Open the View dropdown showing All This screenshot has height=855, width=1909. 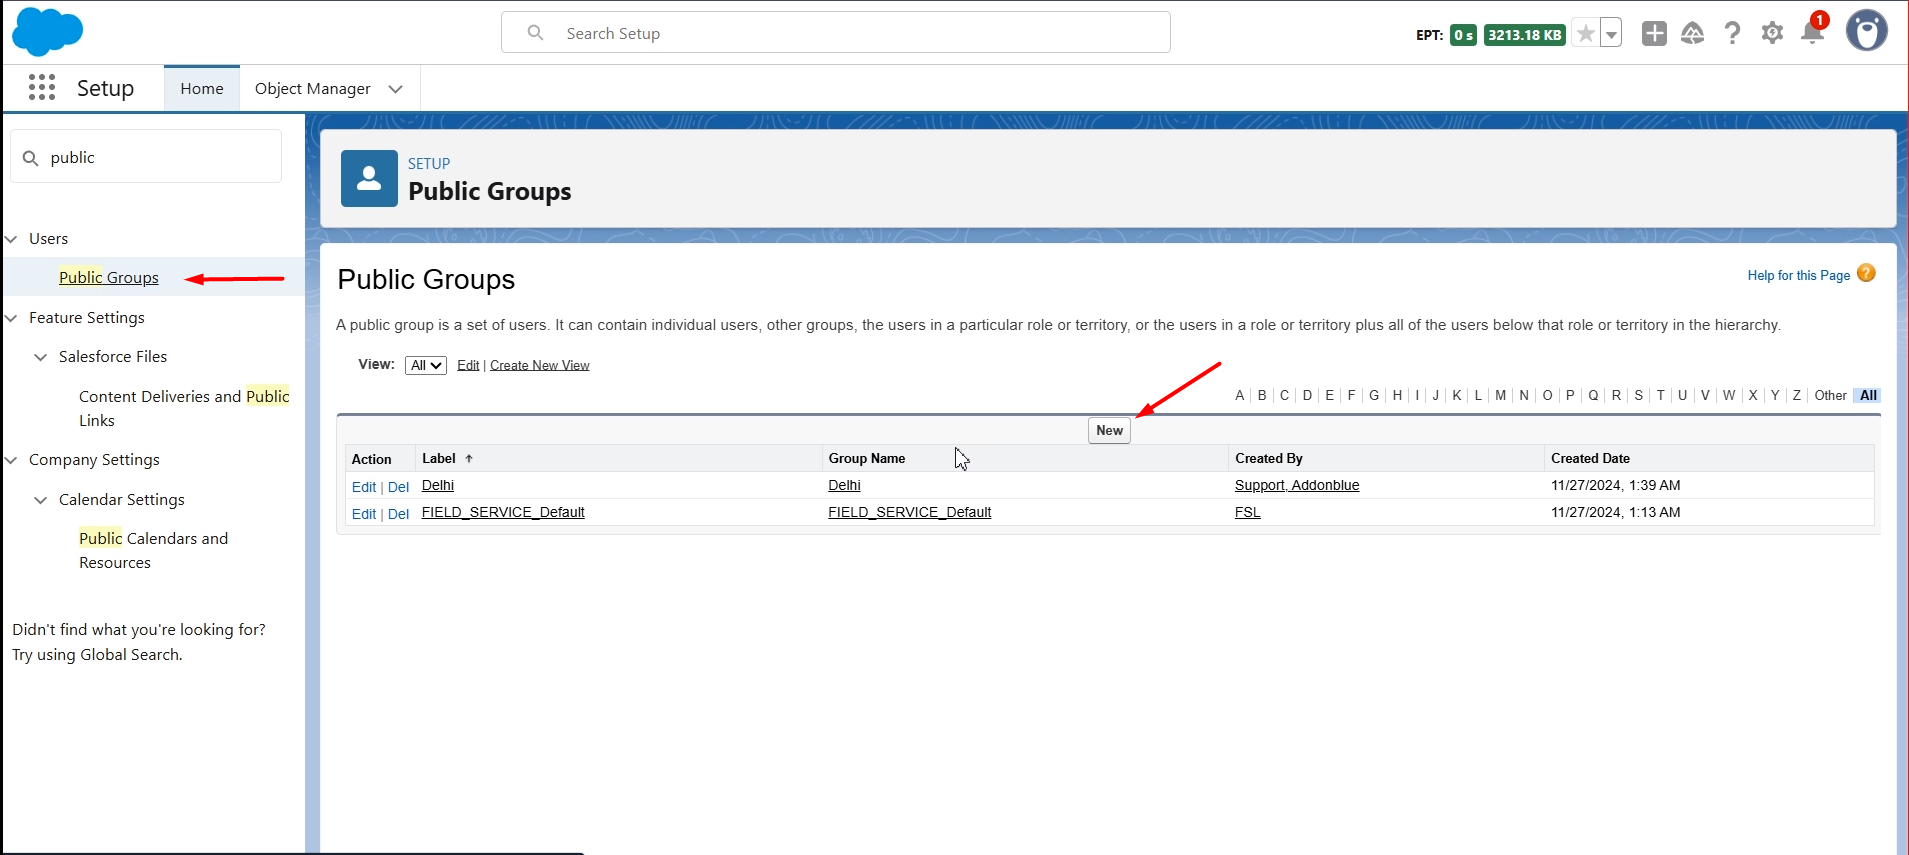[426, 365]
